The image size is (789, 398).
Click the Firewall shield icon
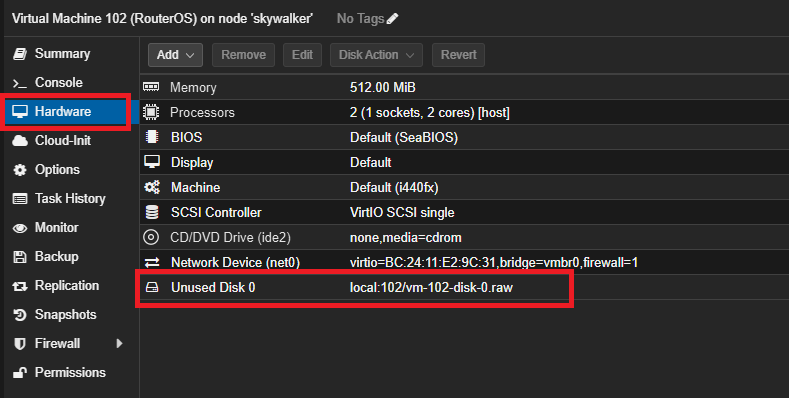(x=20, y=344)
